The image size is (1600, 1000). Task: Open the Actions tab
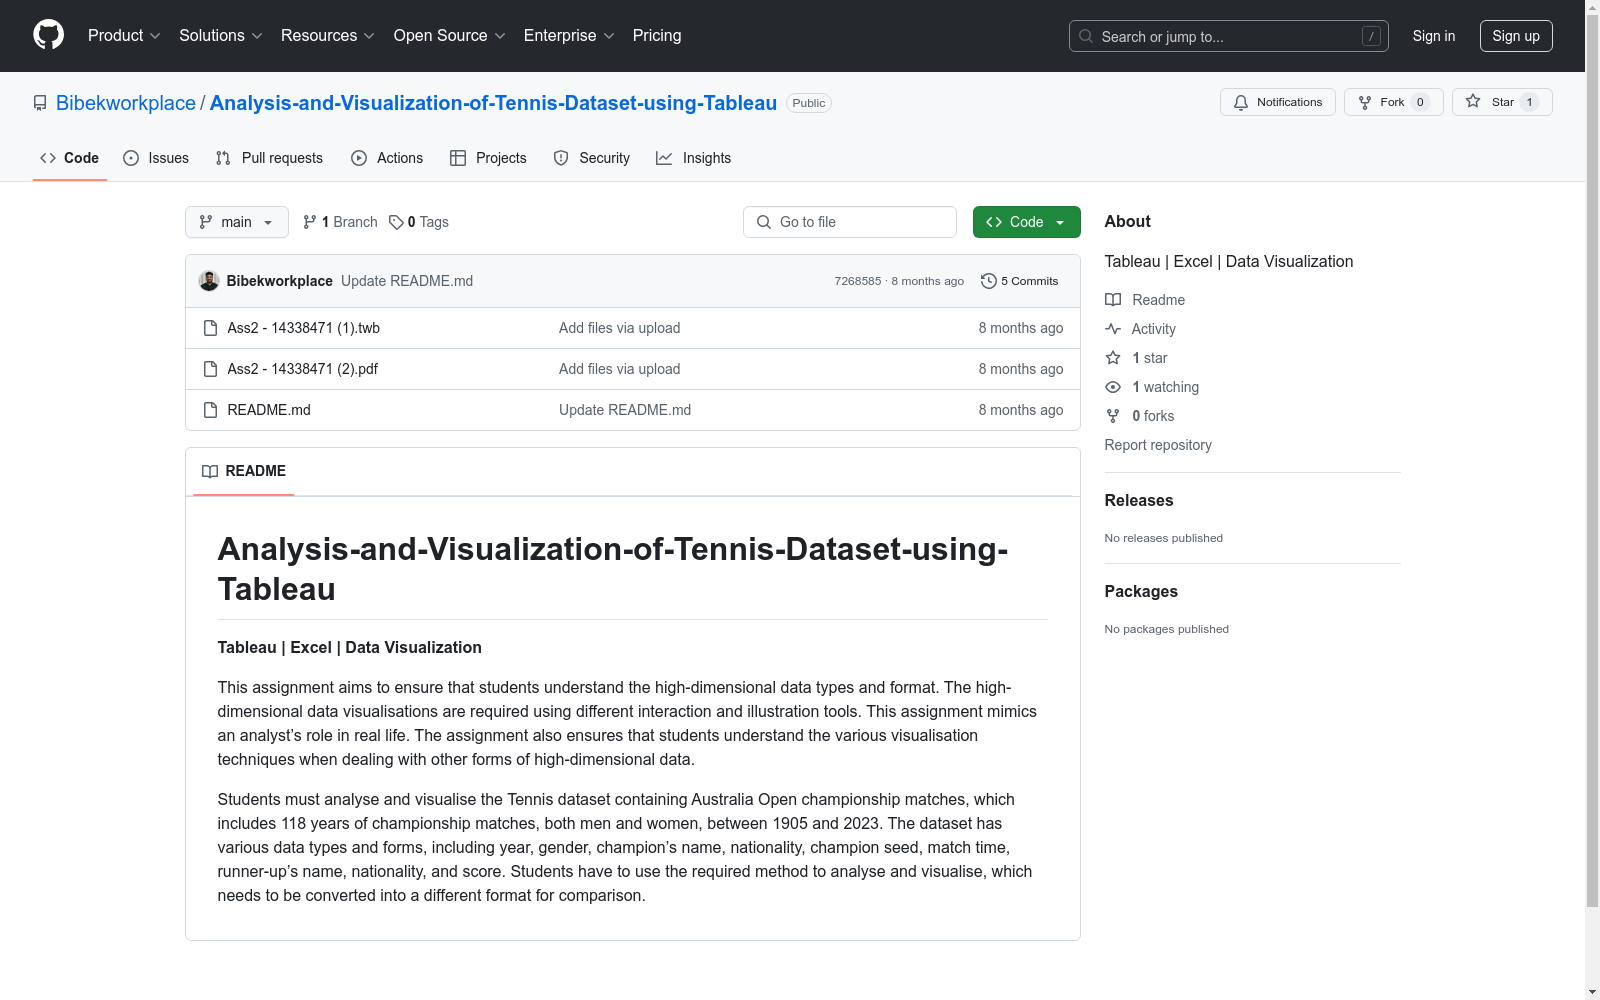click(387, 158)
